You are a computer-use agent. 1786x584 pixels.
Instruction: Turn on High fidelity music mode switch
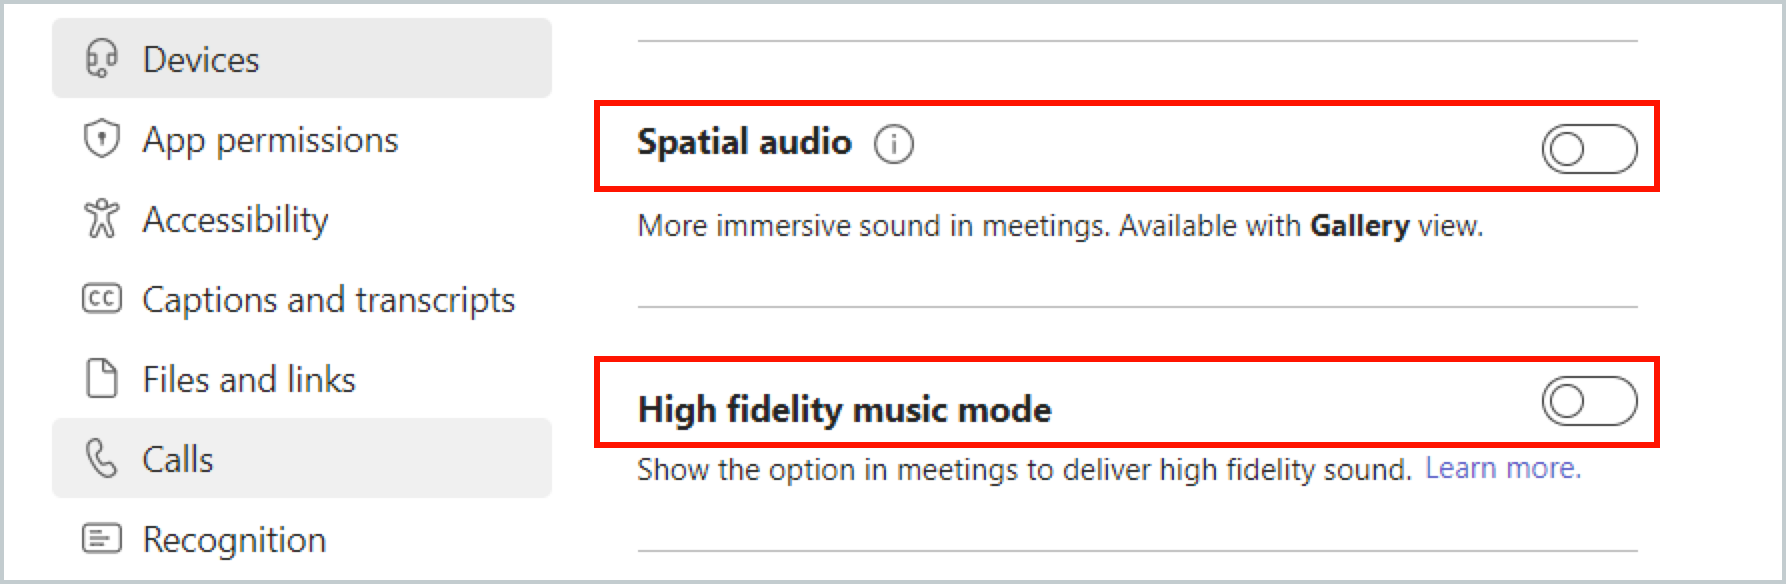1588,402
